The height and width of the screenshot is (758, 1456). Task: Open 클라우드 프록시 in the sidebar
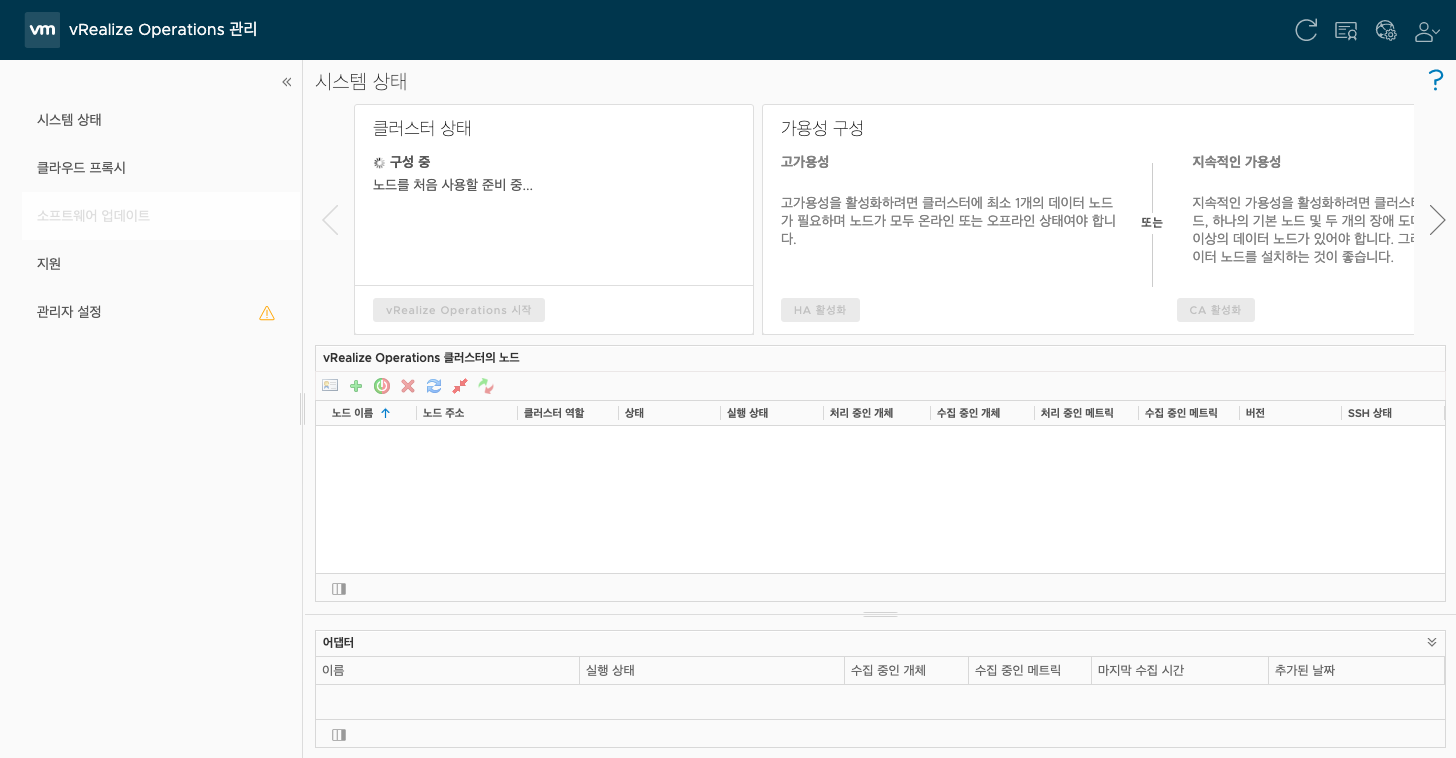pos(82,168)
